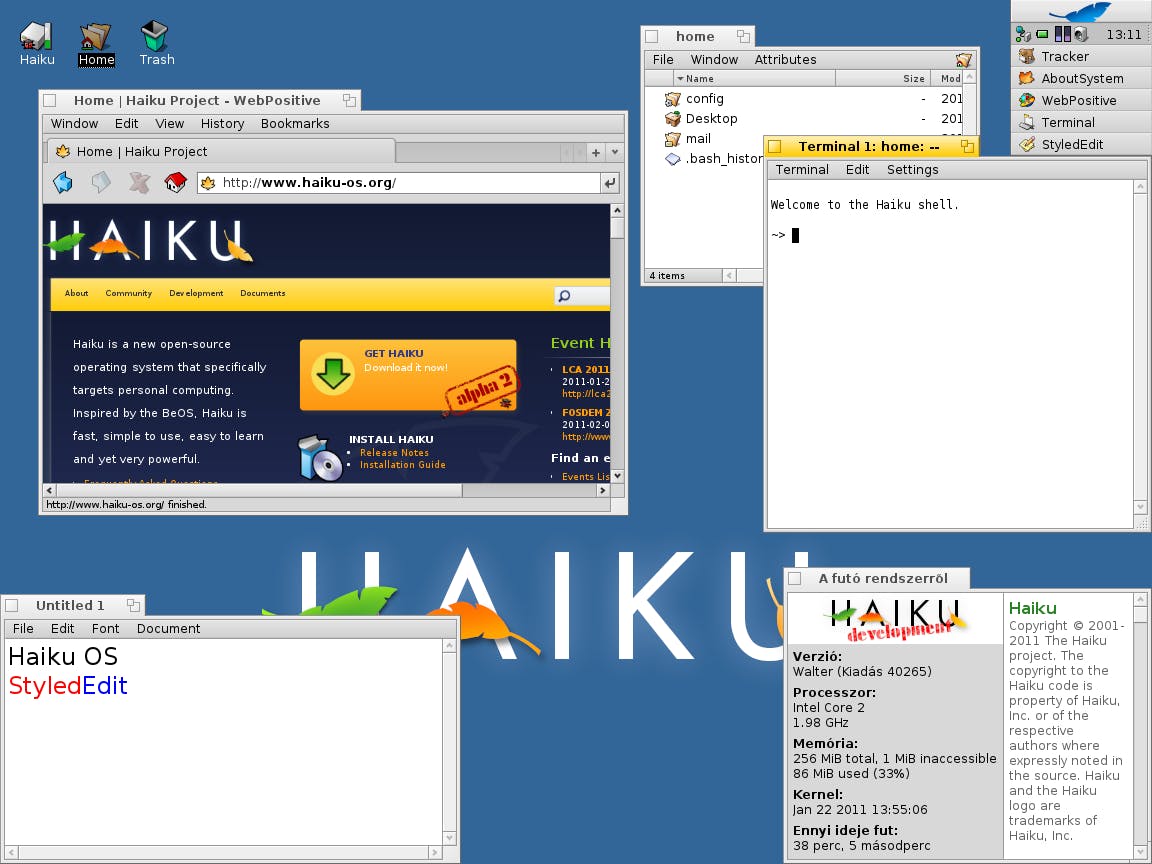Image resolution: width=1152 pixels, height=864 pixels.
Task: Go to home page in WebPositive
Action: [x=176, y=182]
